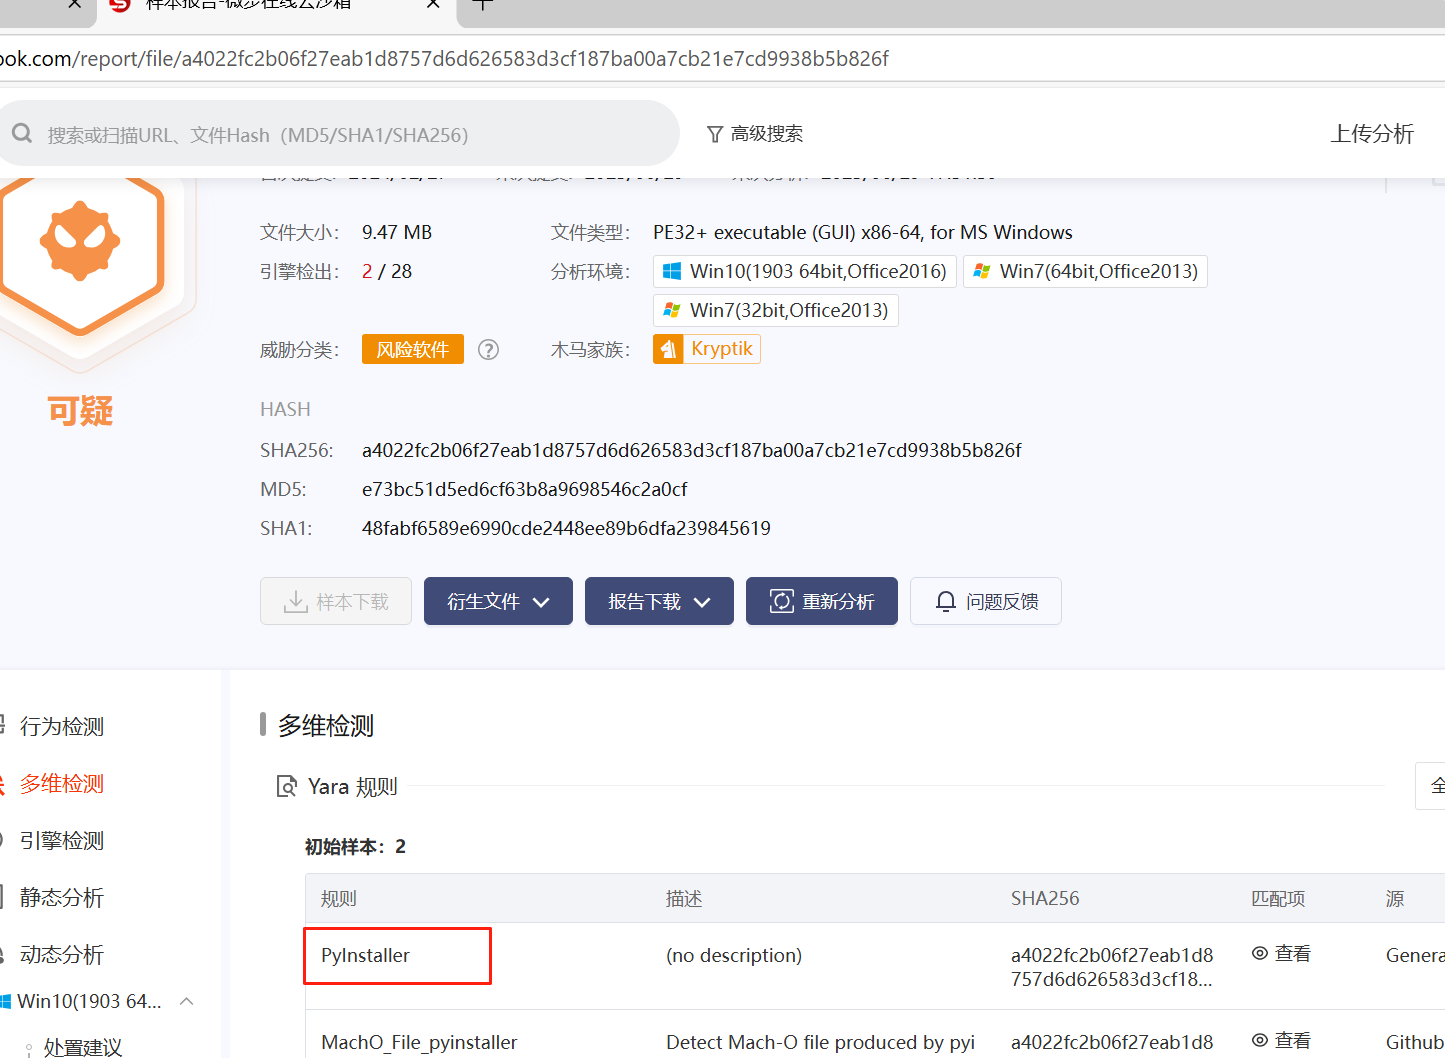Screen dimensions: 1445x1058
Task: Open 问题反馈 feedback button
Action: coord(986,601)
